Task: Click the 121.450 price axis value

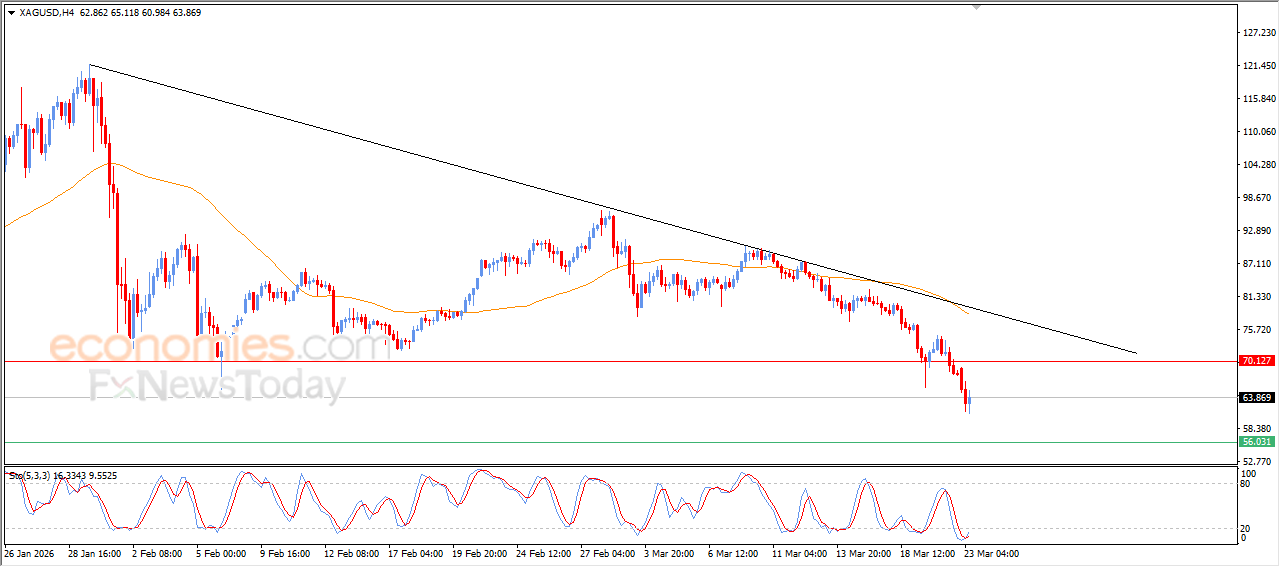Action: pyautogui.click(x=1257, y=66)
